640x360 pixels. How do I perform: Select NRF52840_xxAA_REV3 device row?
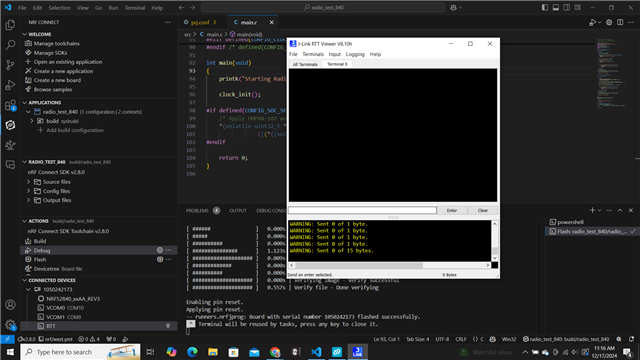click(x=73, y=299)
